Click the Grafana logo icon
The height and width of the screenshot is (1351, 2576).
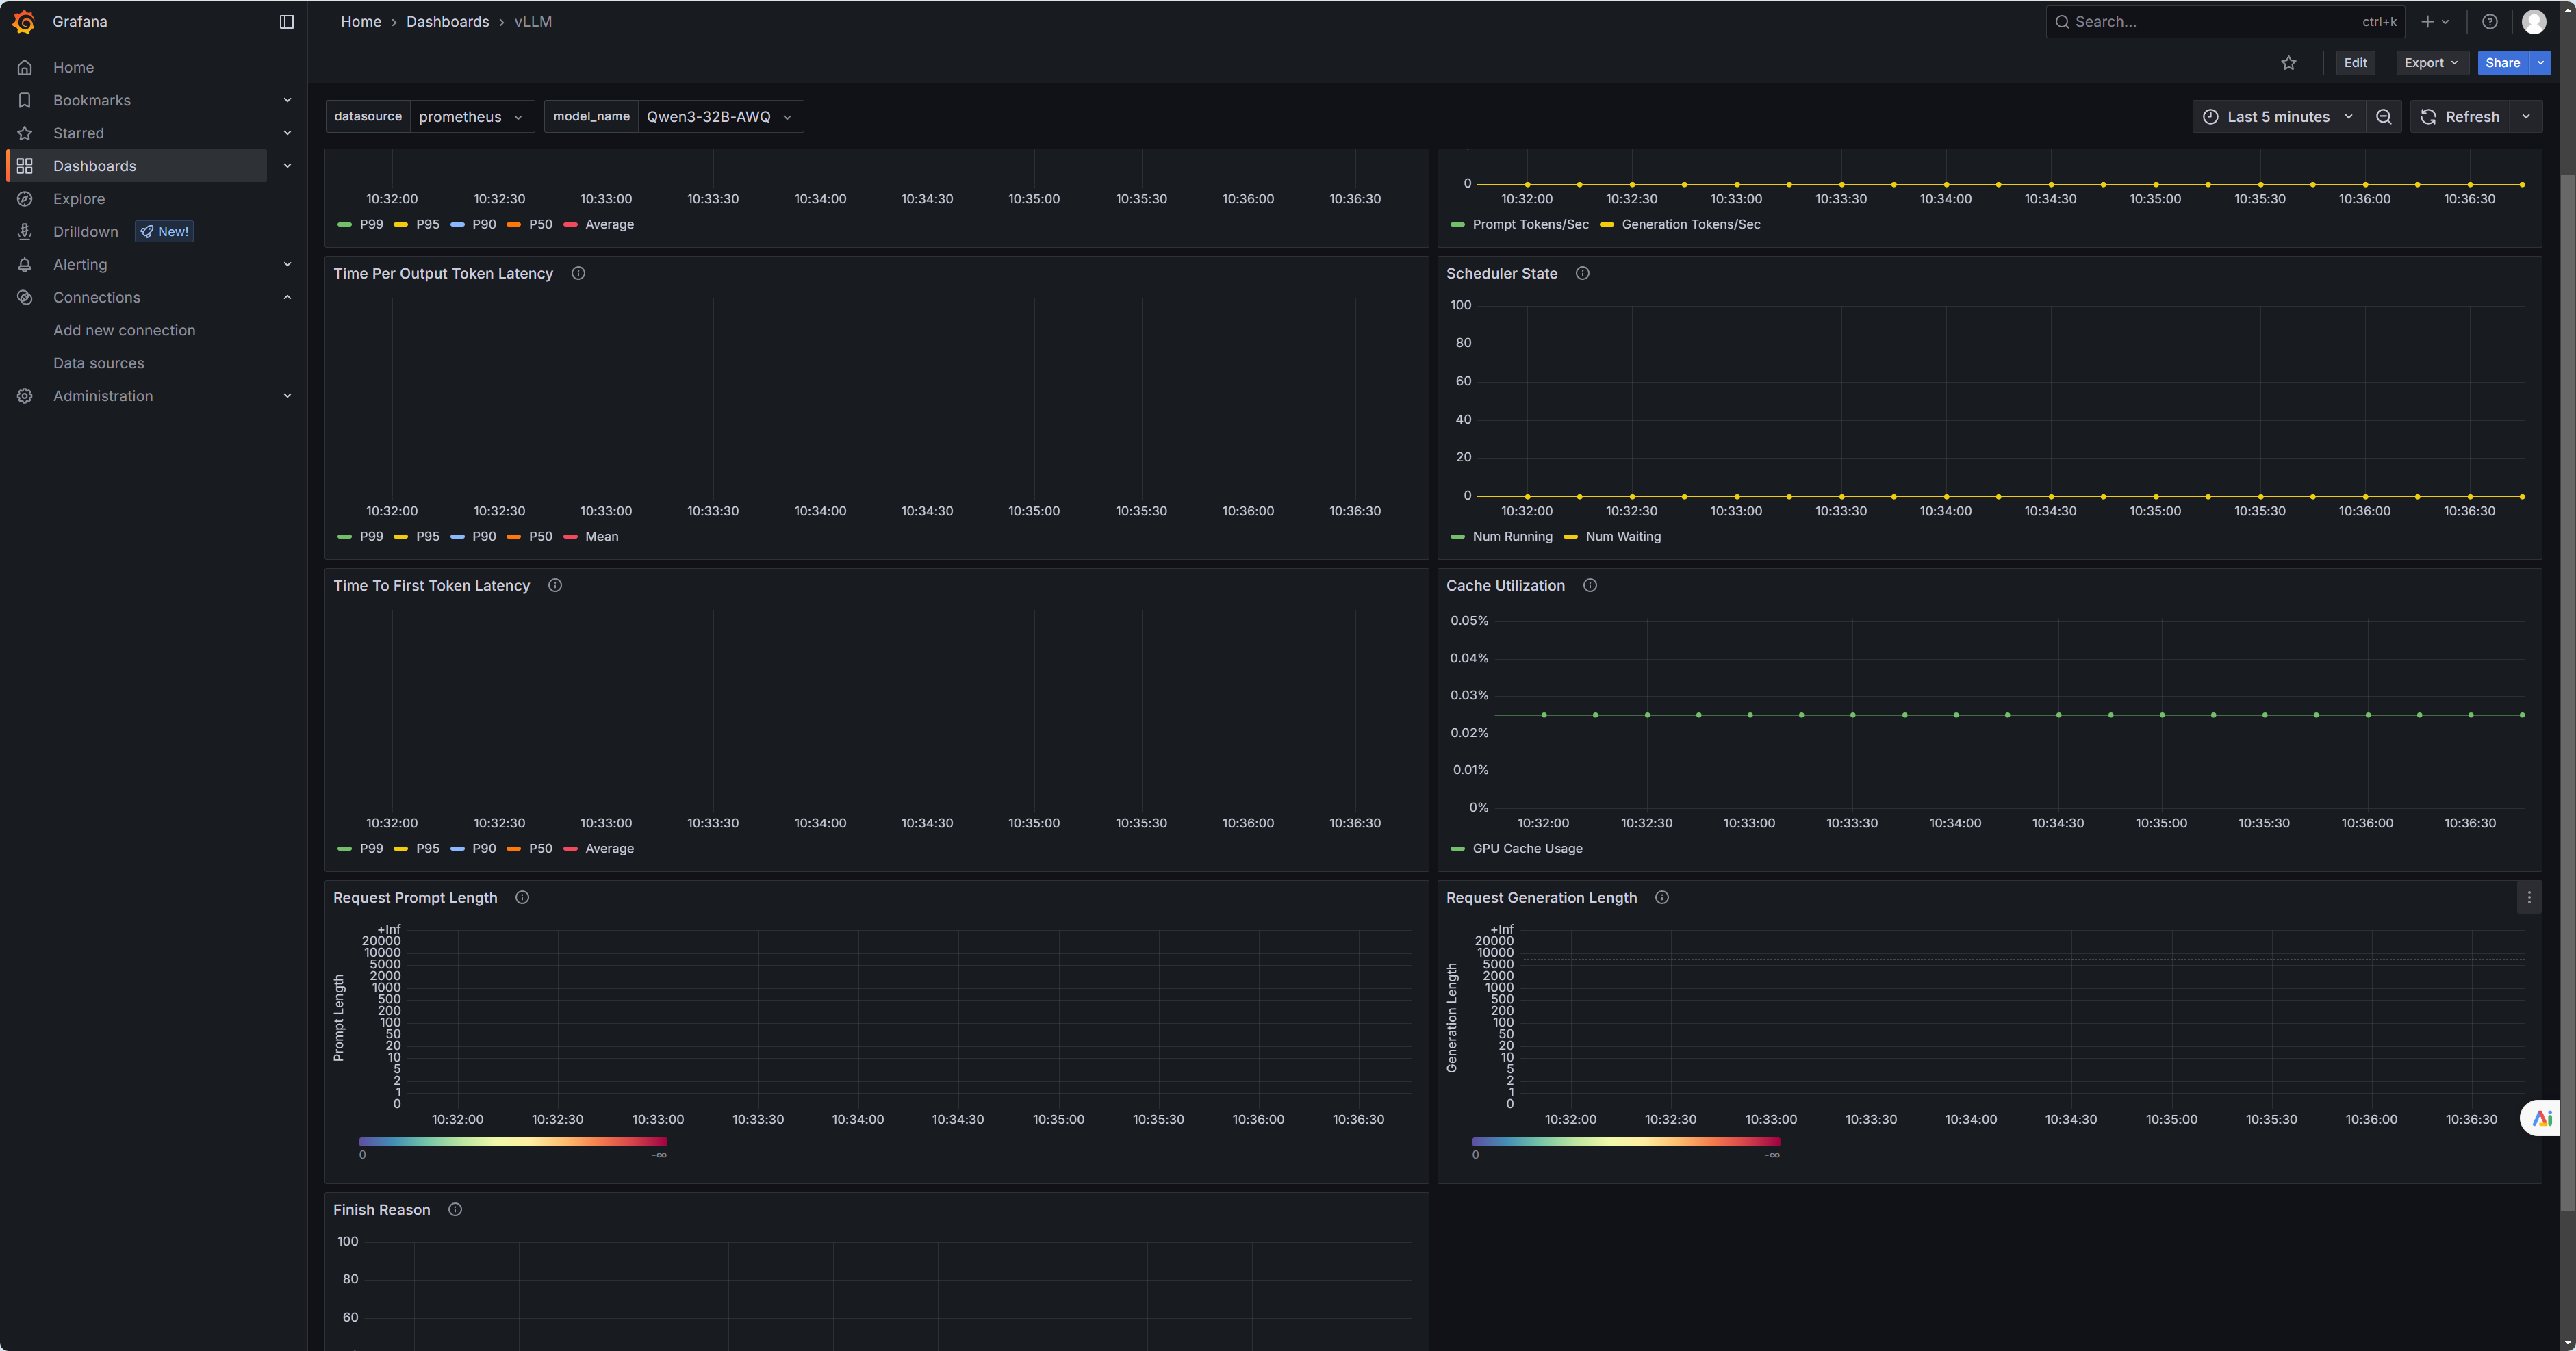(x=24, y=21)
